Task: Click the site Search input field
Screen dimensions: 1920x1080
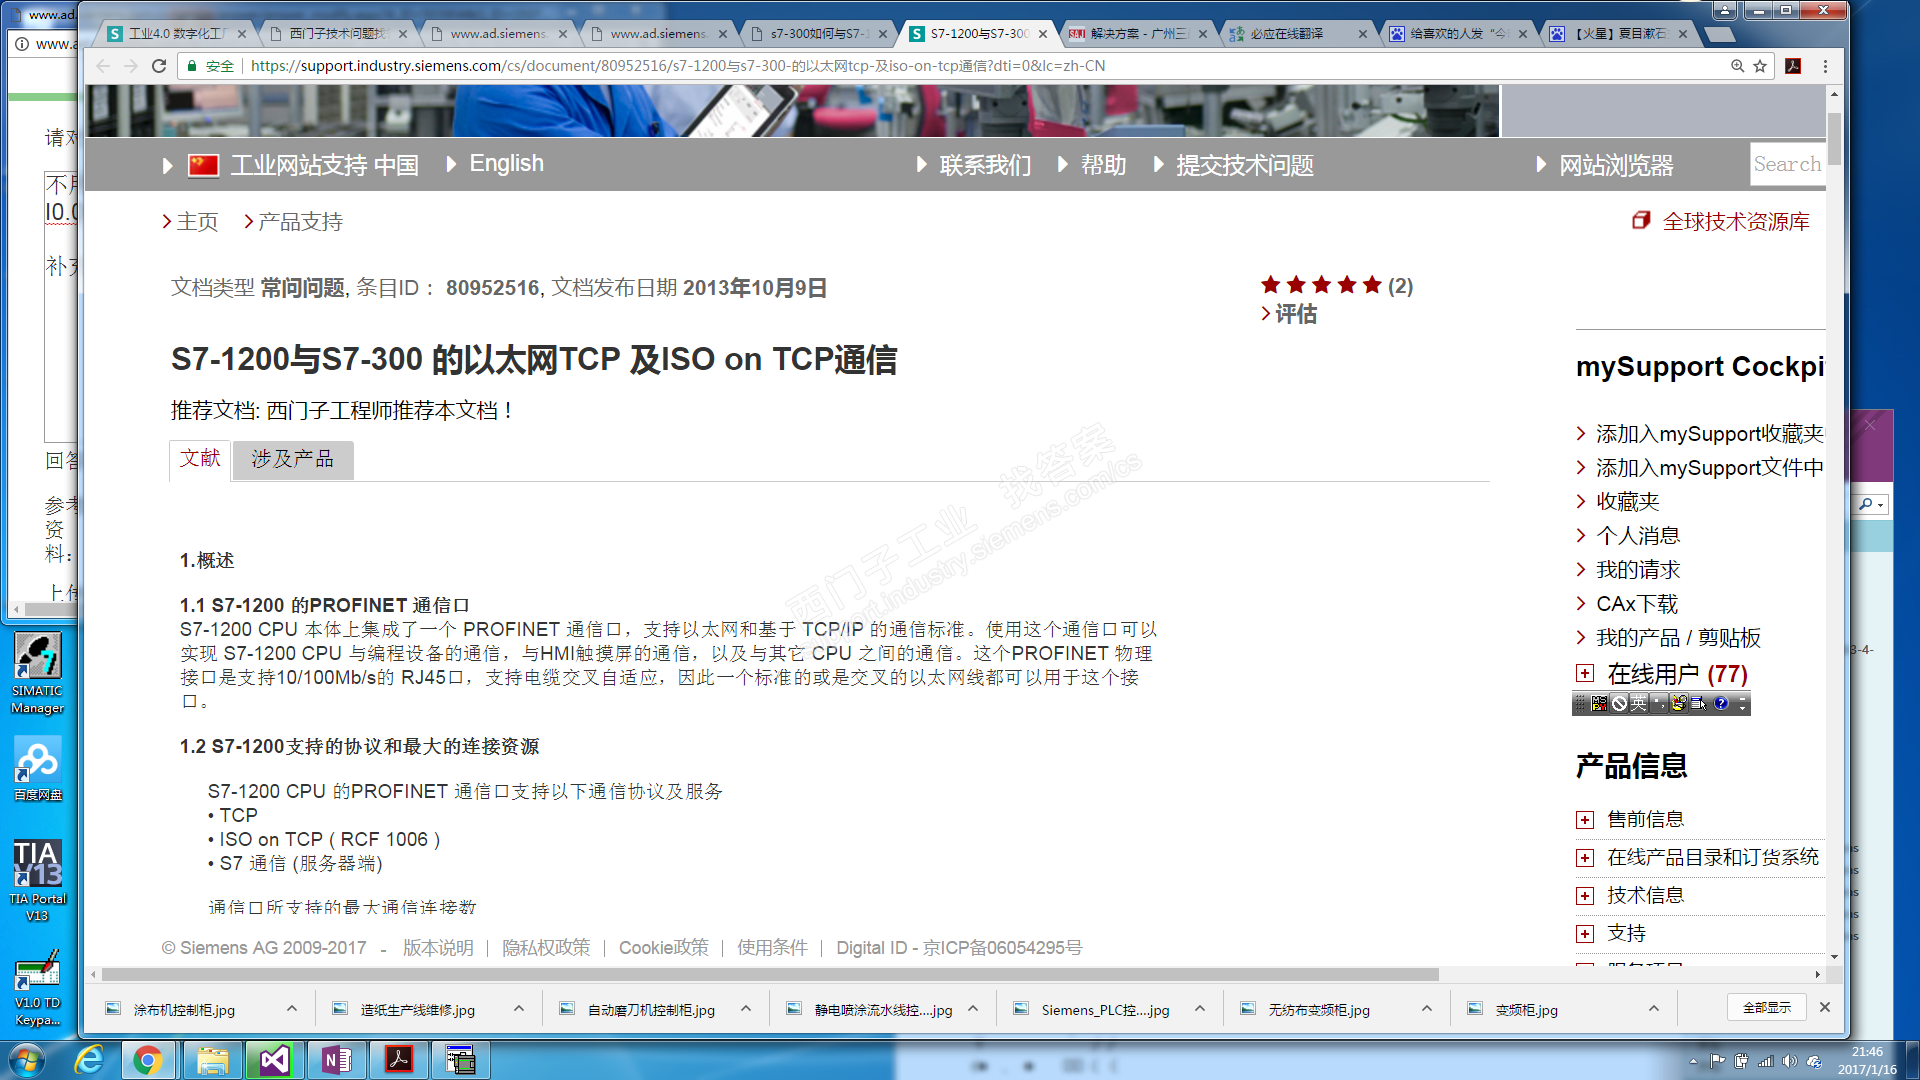Action: coord(1786,164)
